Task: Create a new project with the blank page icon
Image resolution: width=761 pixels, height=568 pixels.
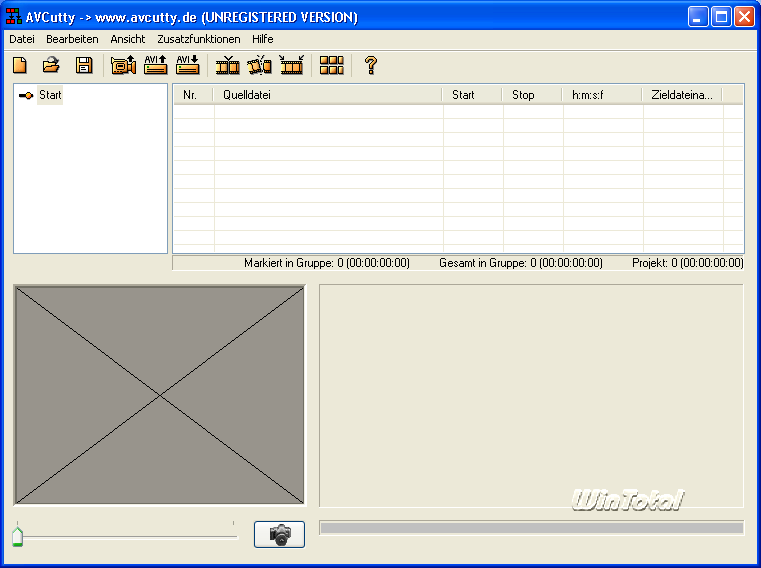Action: point(20,65)
